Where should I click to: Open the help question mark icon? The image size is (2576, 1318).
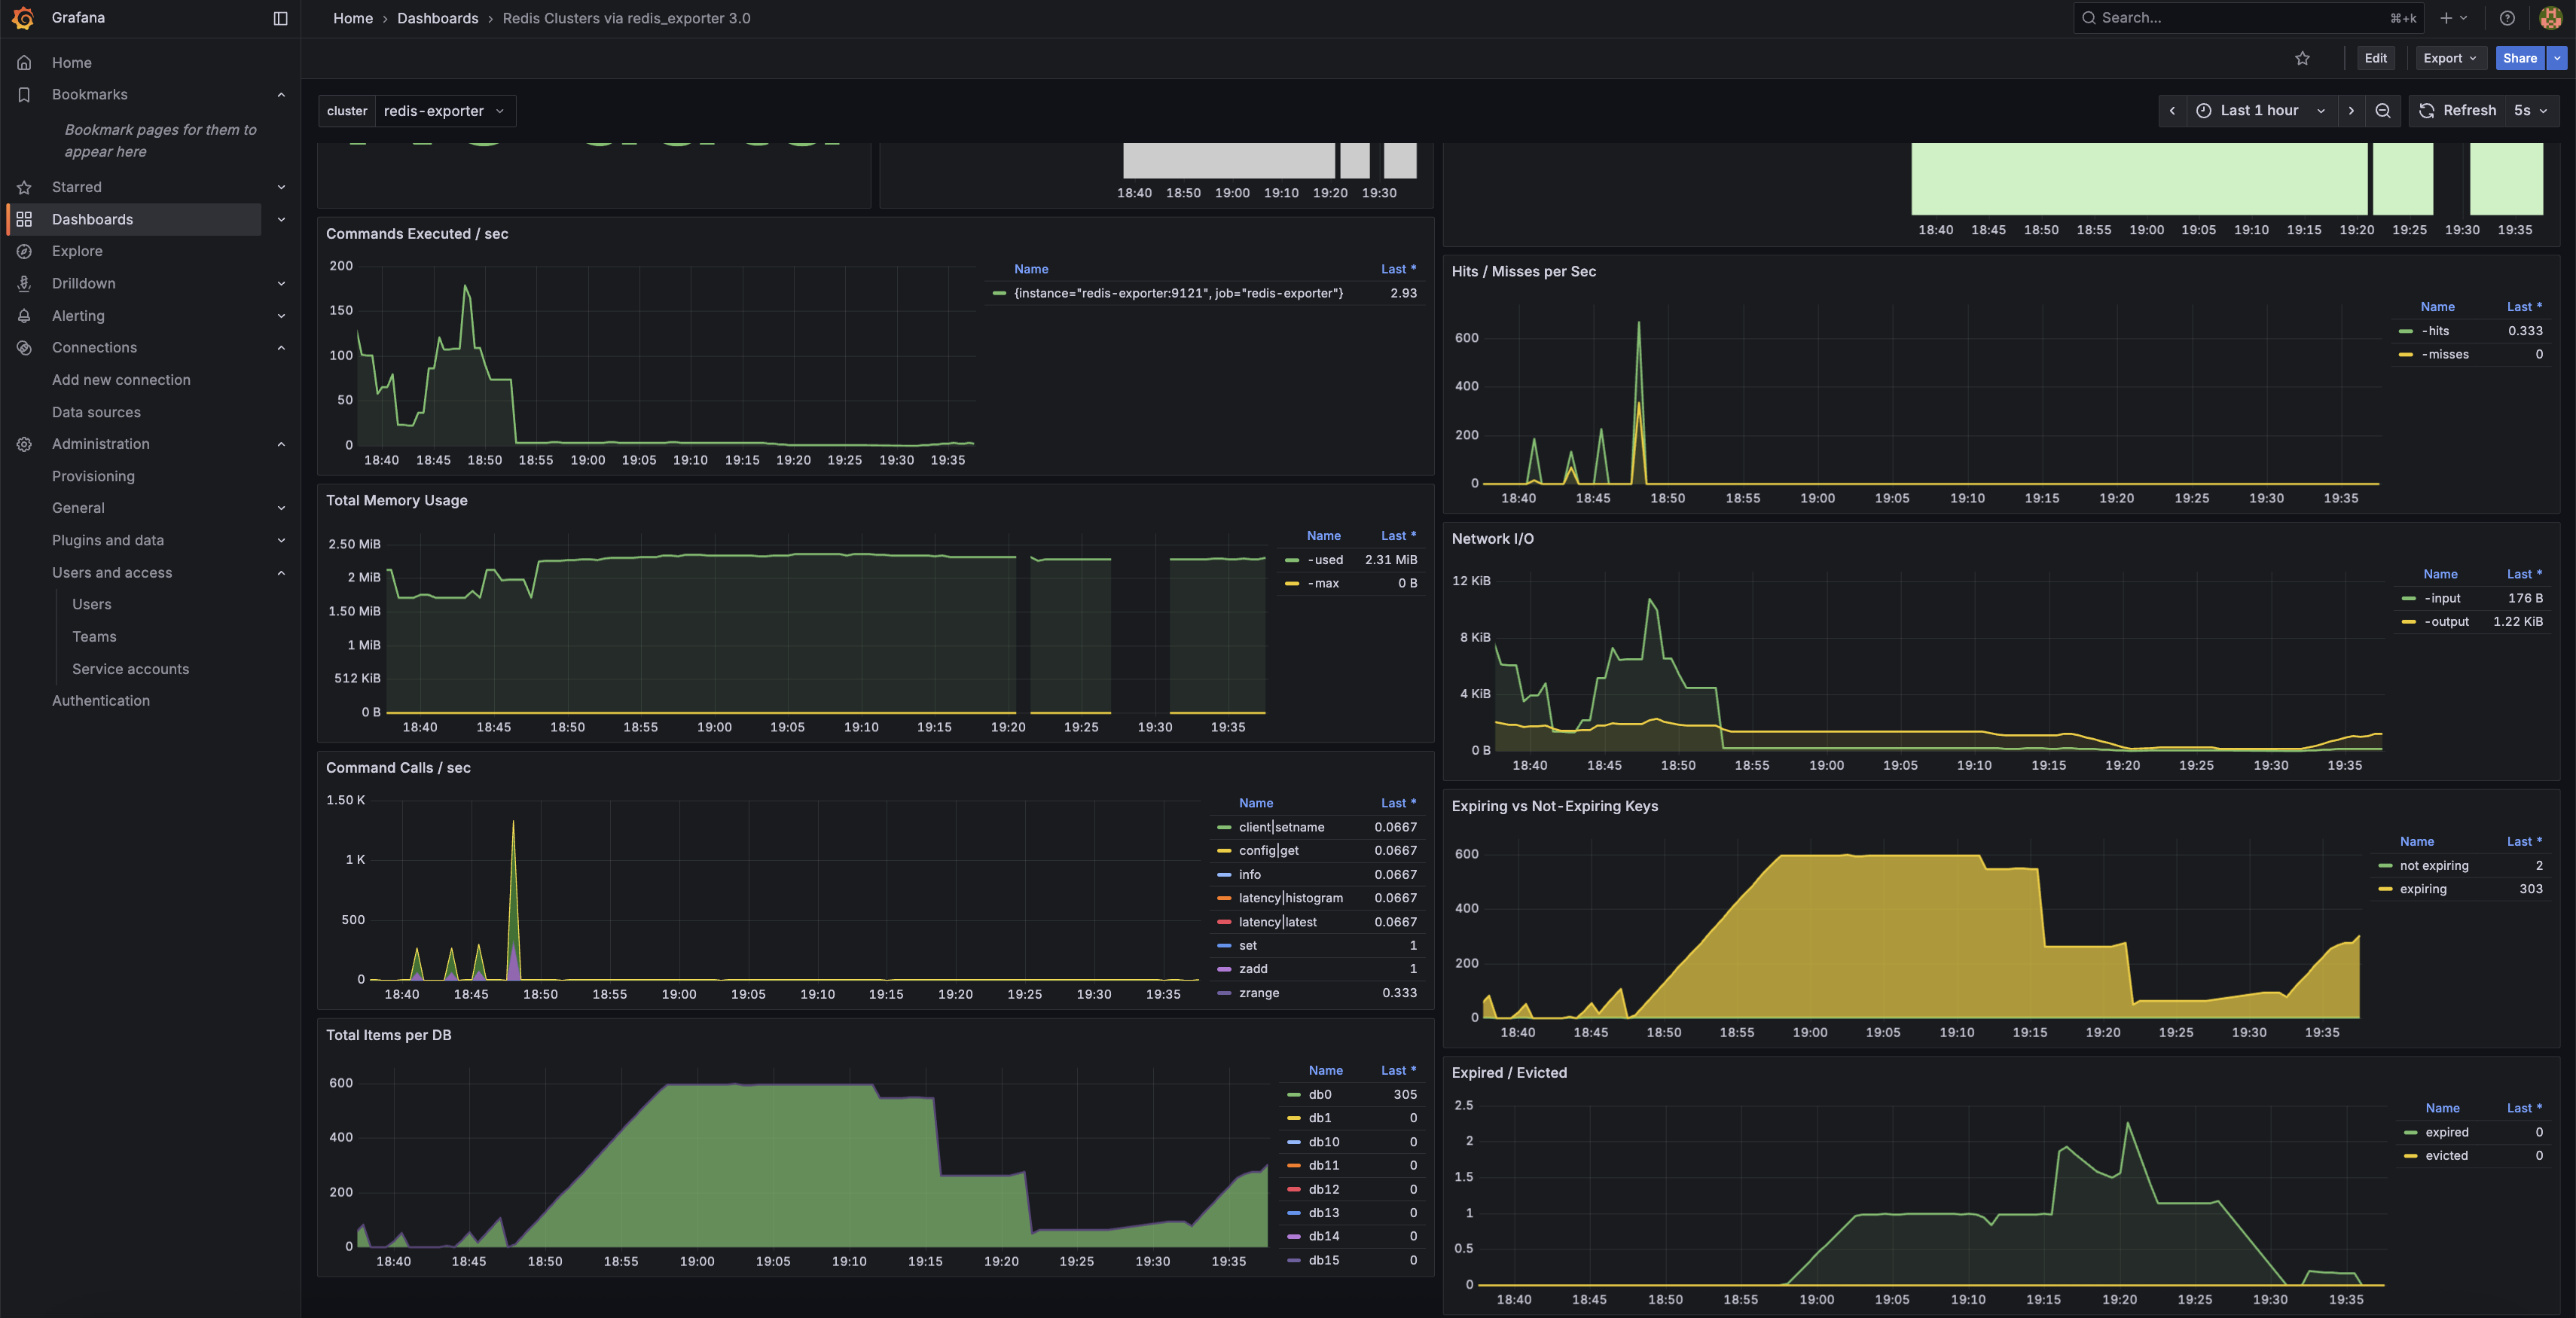click(2507, 18)
